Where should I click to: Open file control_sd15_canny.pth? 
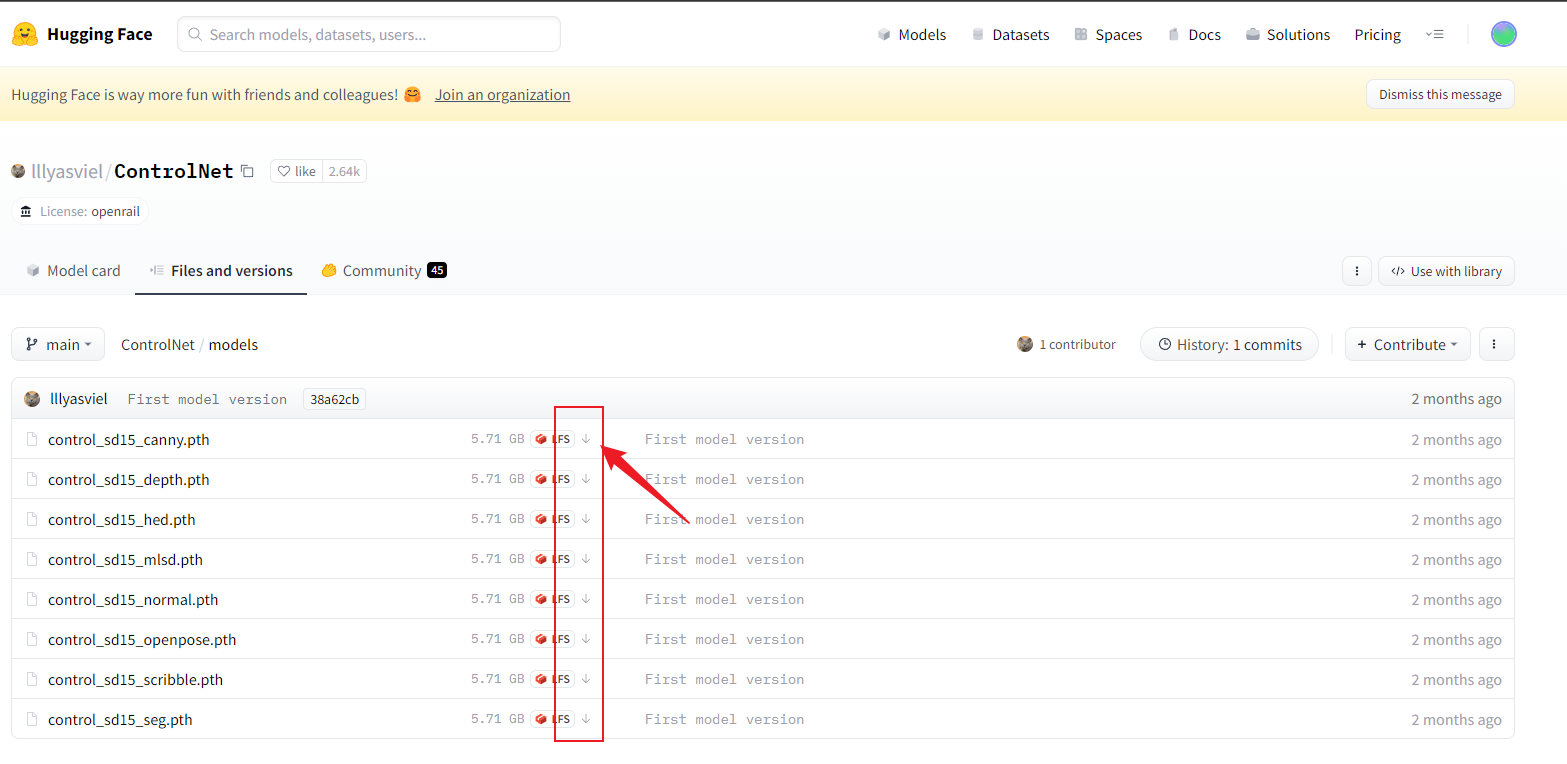129,440
